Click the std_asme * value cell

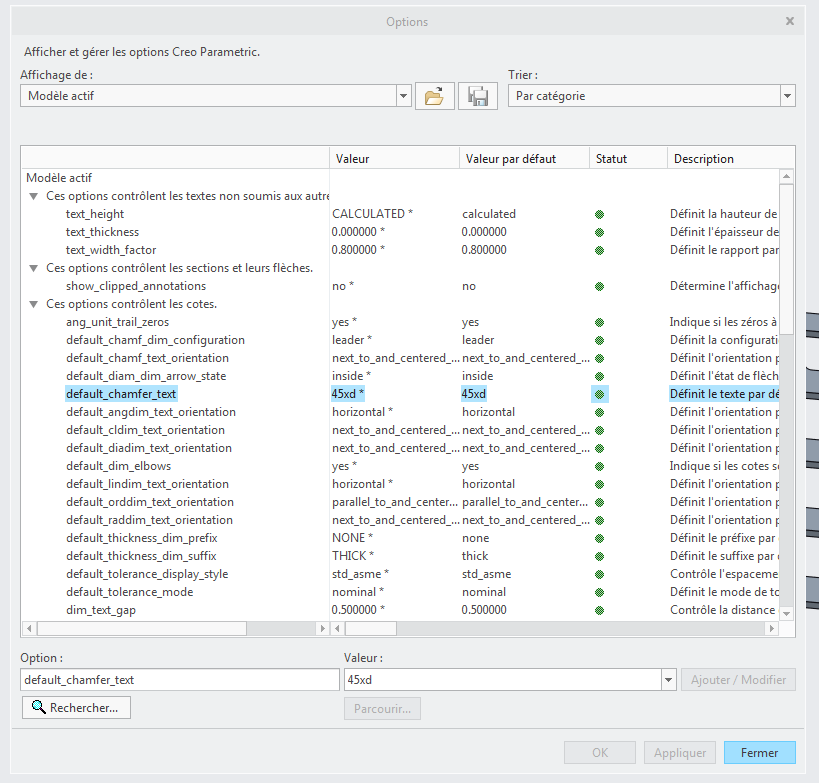pyautogui.click(x=360, y=574)
